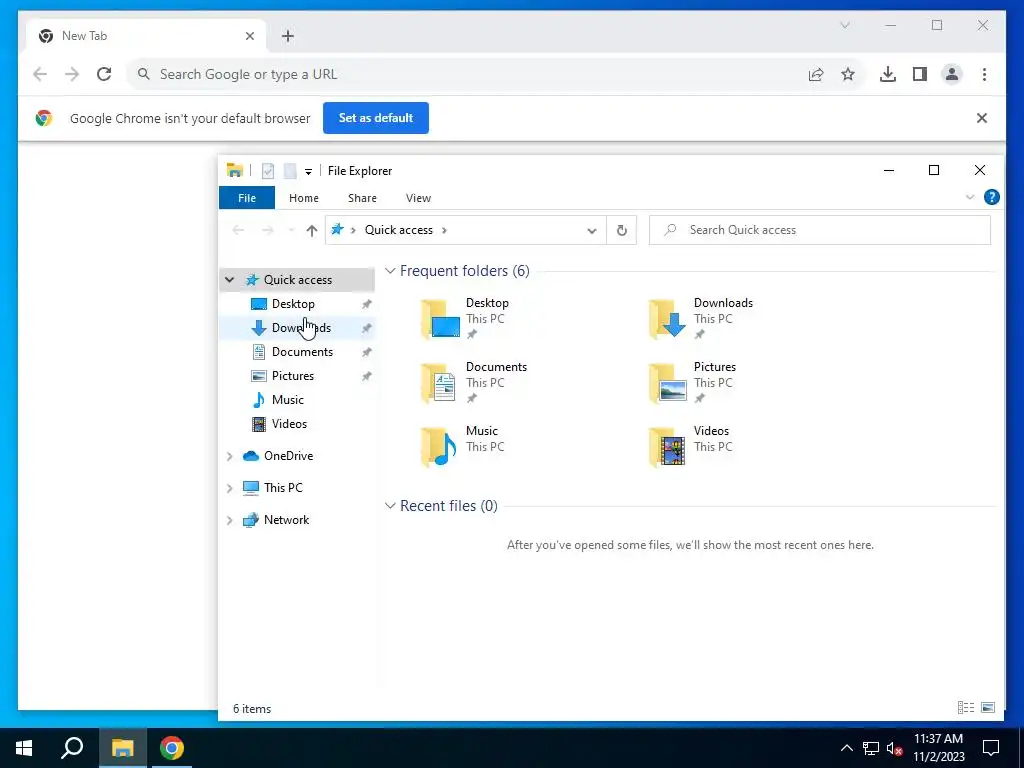The width and height of the screenshot is (1024, 768).
Task: Expand the OneDrive tree node
Action: [x=229, y=456]
